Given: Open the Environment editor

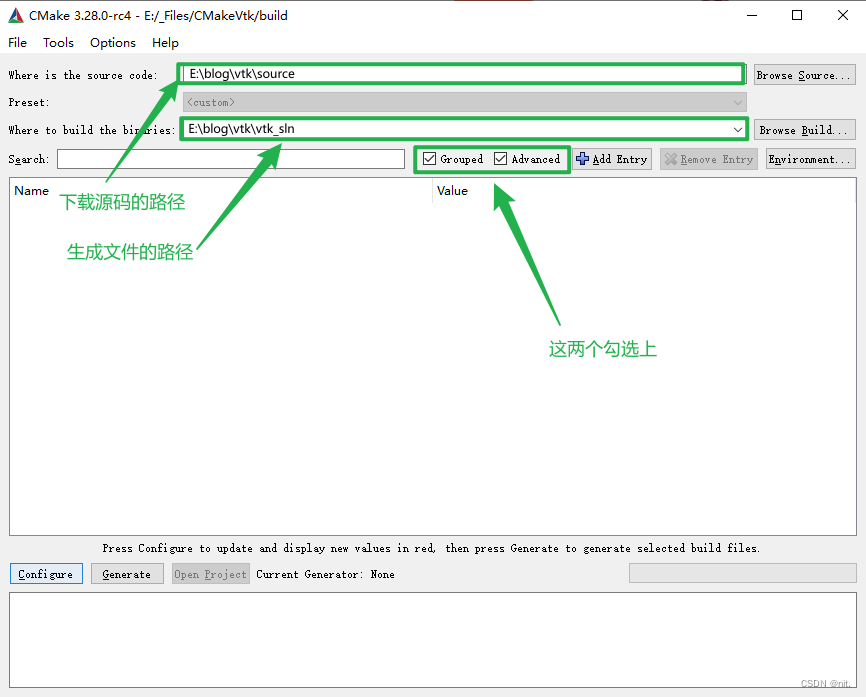Looking at the screenshot, I should coord(810,159).
